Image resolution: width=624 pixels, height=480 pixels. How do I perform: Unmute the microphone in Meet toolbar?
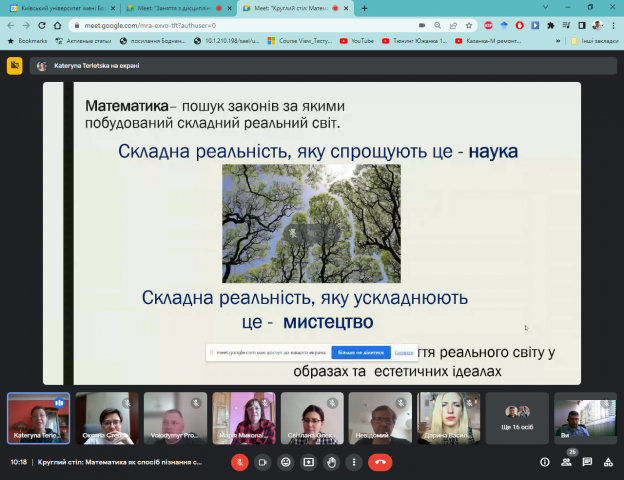(239, 462)
